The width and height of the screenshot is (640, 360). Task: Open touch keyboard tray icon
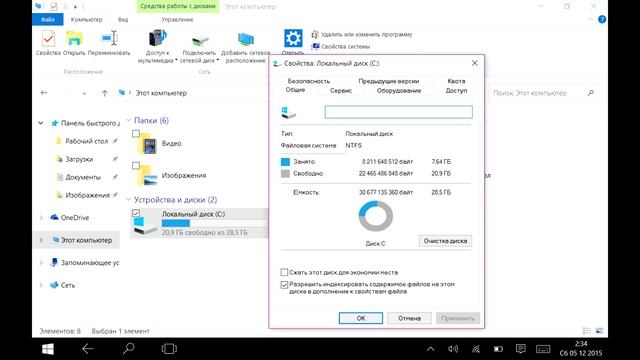(x=543, y=349)
